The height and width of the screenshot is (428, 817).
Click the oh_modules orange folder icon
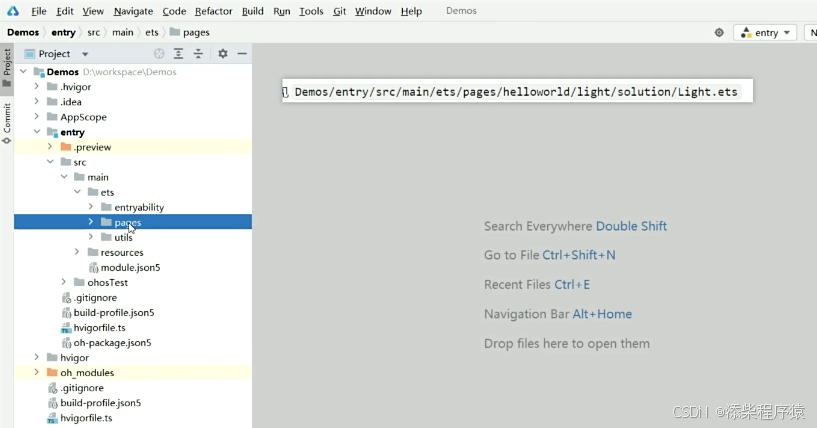click(x=52, y=373)
